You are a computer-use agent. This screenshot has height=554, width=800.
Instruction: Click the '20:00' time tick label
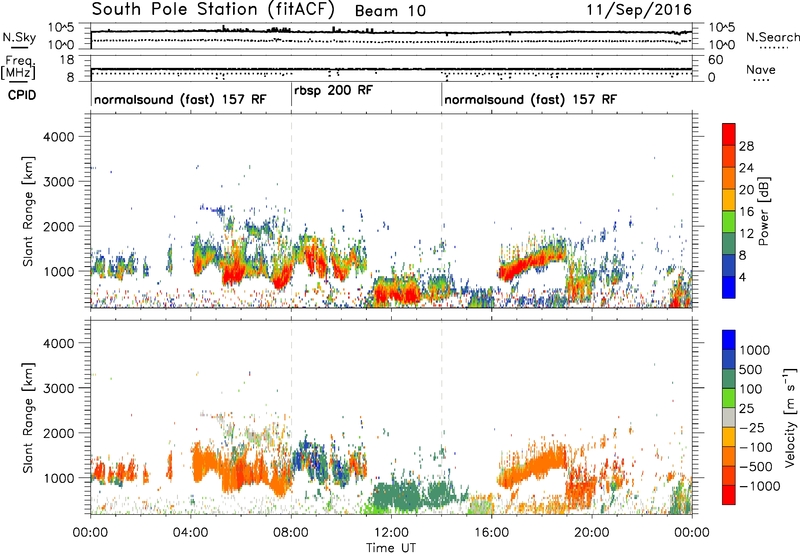click(591, 533)
